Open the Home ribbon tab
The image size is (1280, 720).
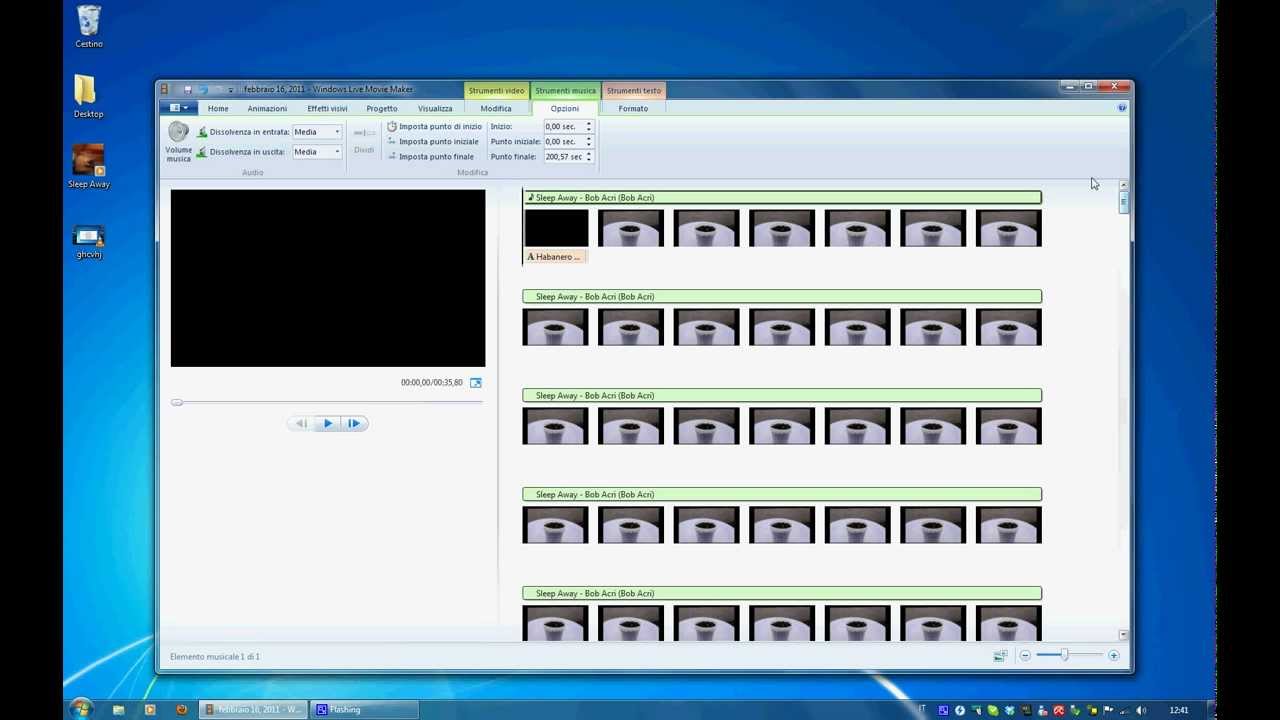[218, 108]
